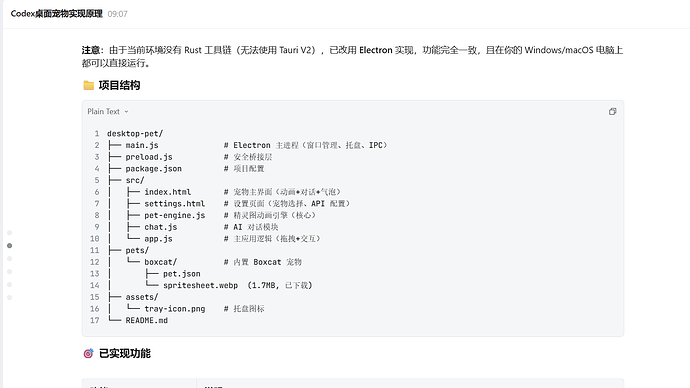
Task: Click the folder icon beside 项目结构
Action: pyautogui.click(x=88, y=85)
